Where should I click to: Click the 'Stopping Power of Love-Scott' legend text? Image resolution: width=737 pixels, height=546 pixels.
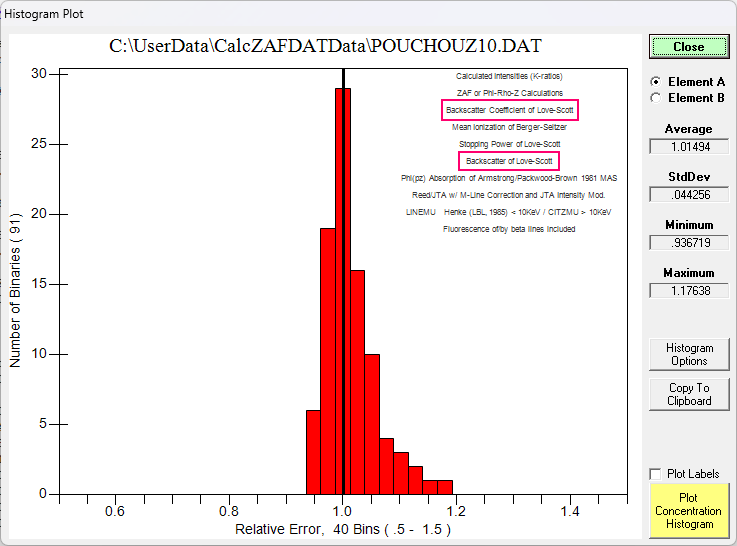(509, 144)
